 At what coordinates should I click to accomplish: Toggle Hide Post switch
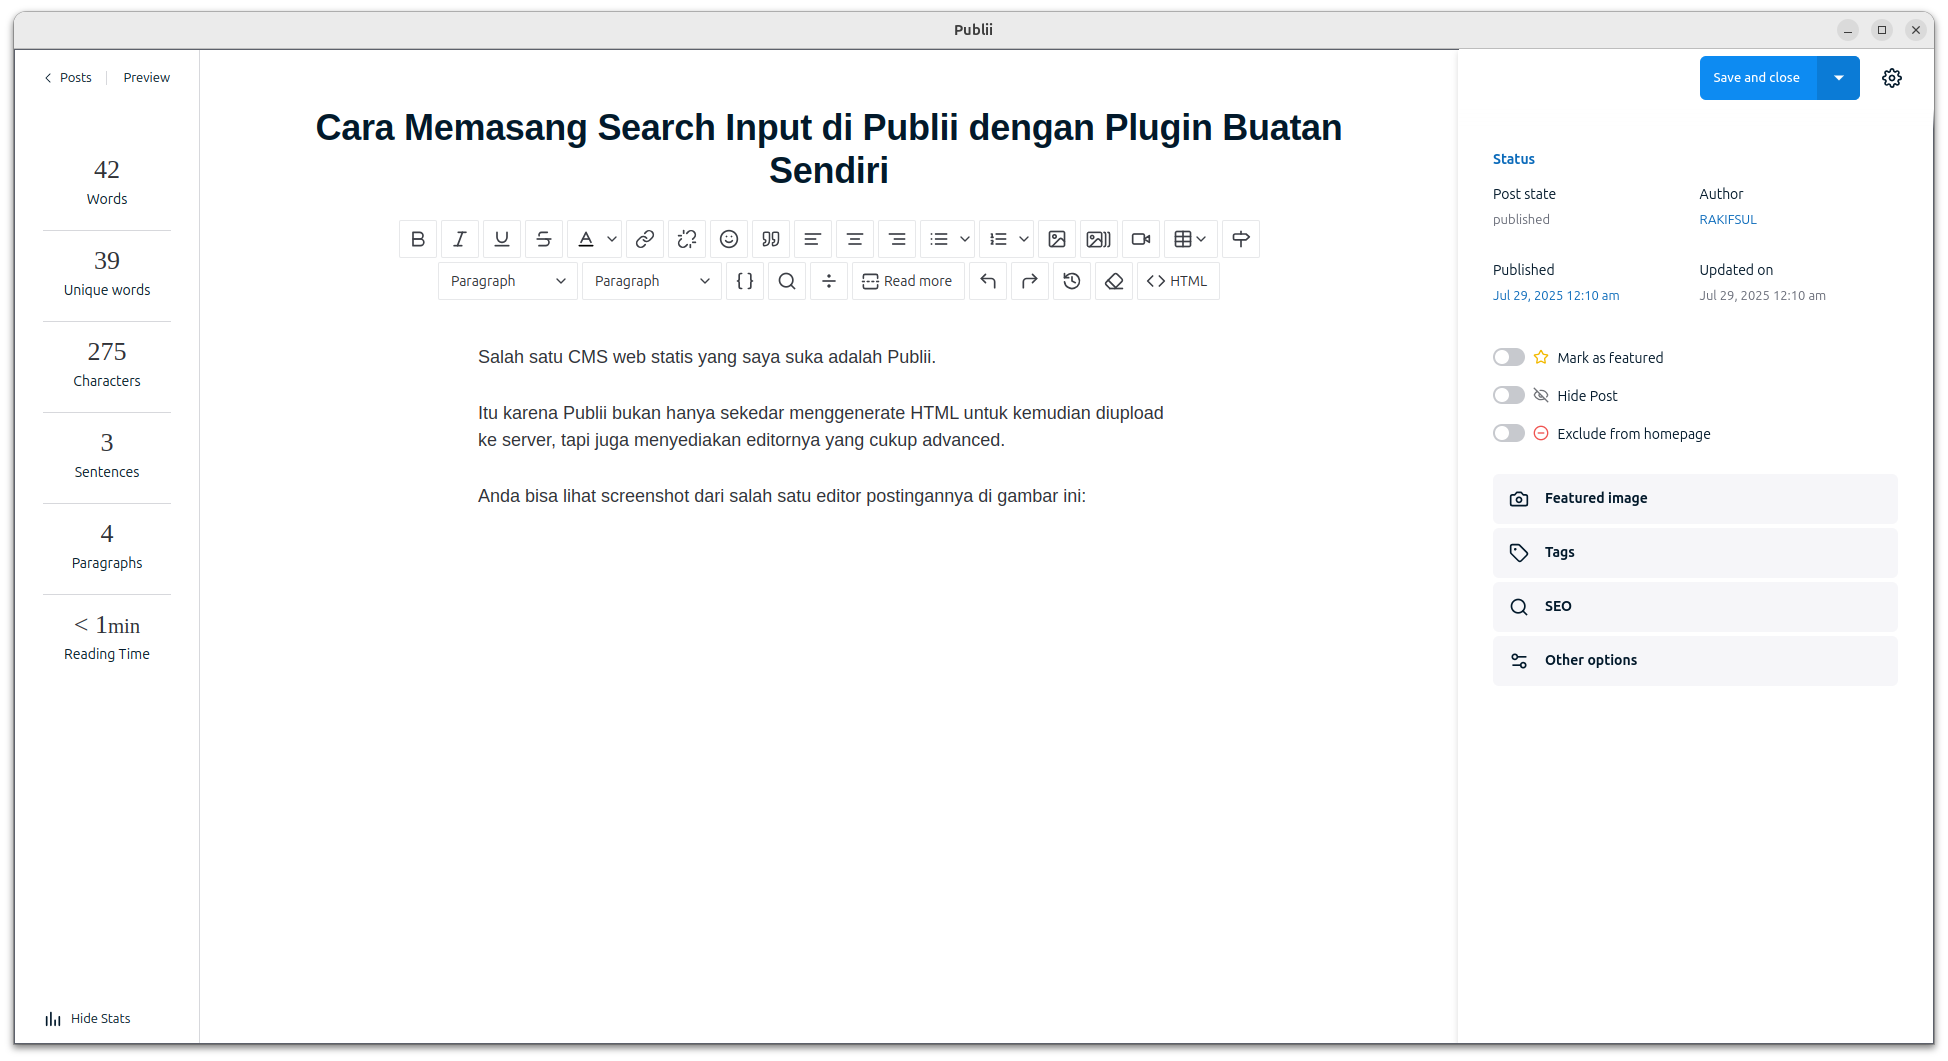click(x=1509, y=396)
